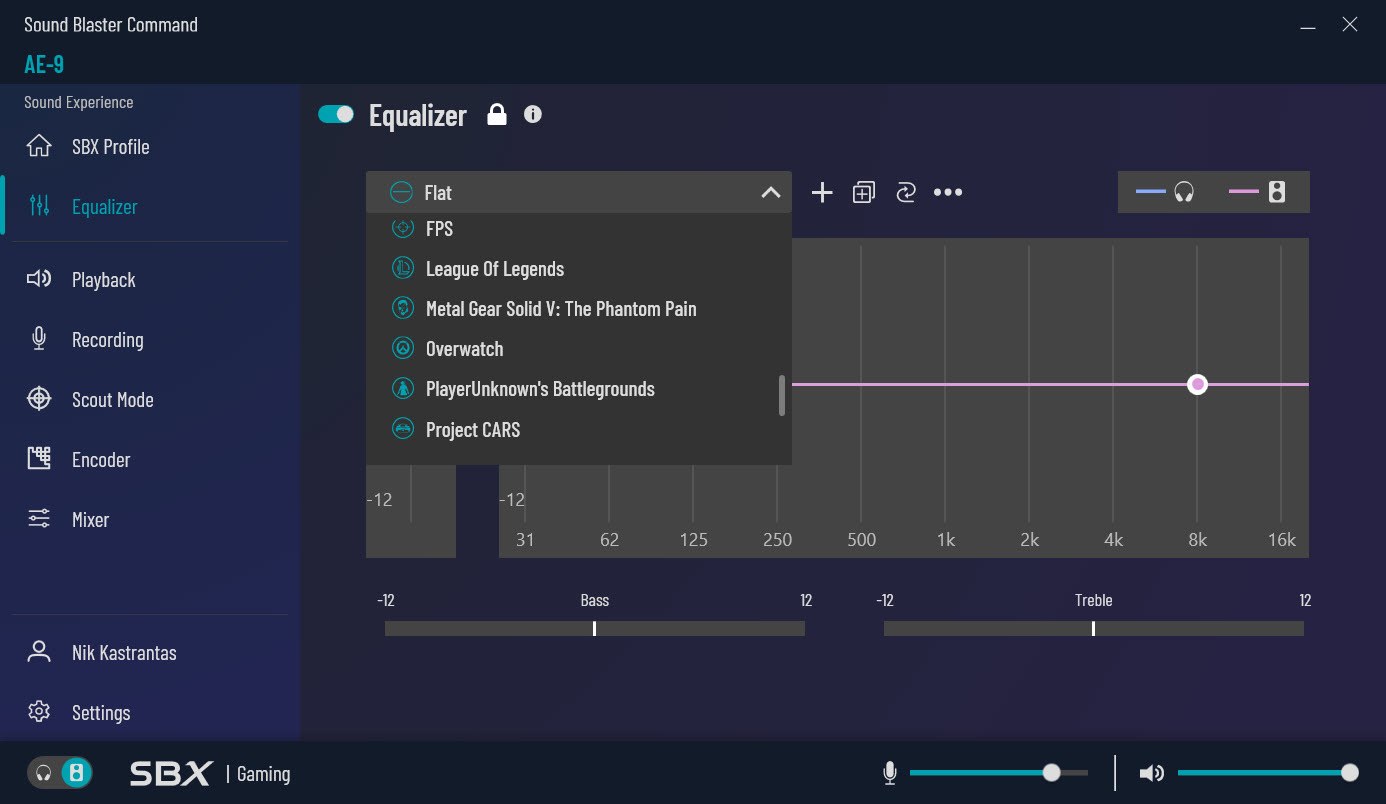Image resolution: width=1386 pixels, height=804 pixels.
Task: Click the Flat preset dropdown field
Action: point(579,192)
